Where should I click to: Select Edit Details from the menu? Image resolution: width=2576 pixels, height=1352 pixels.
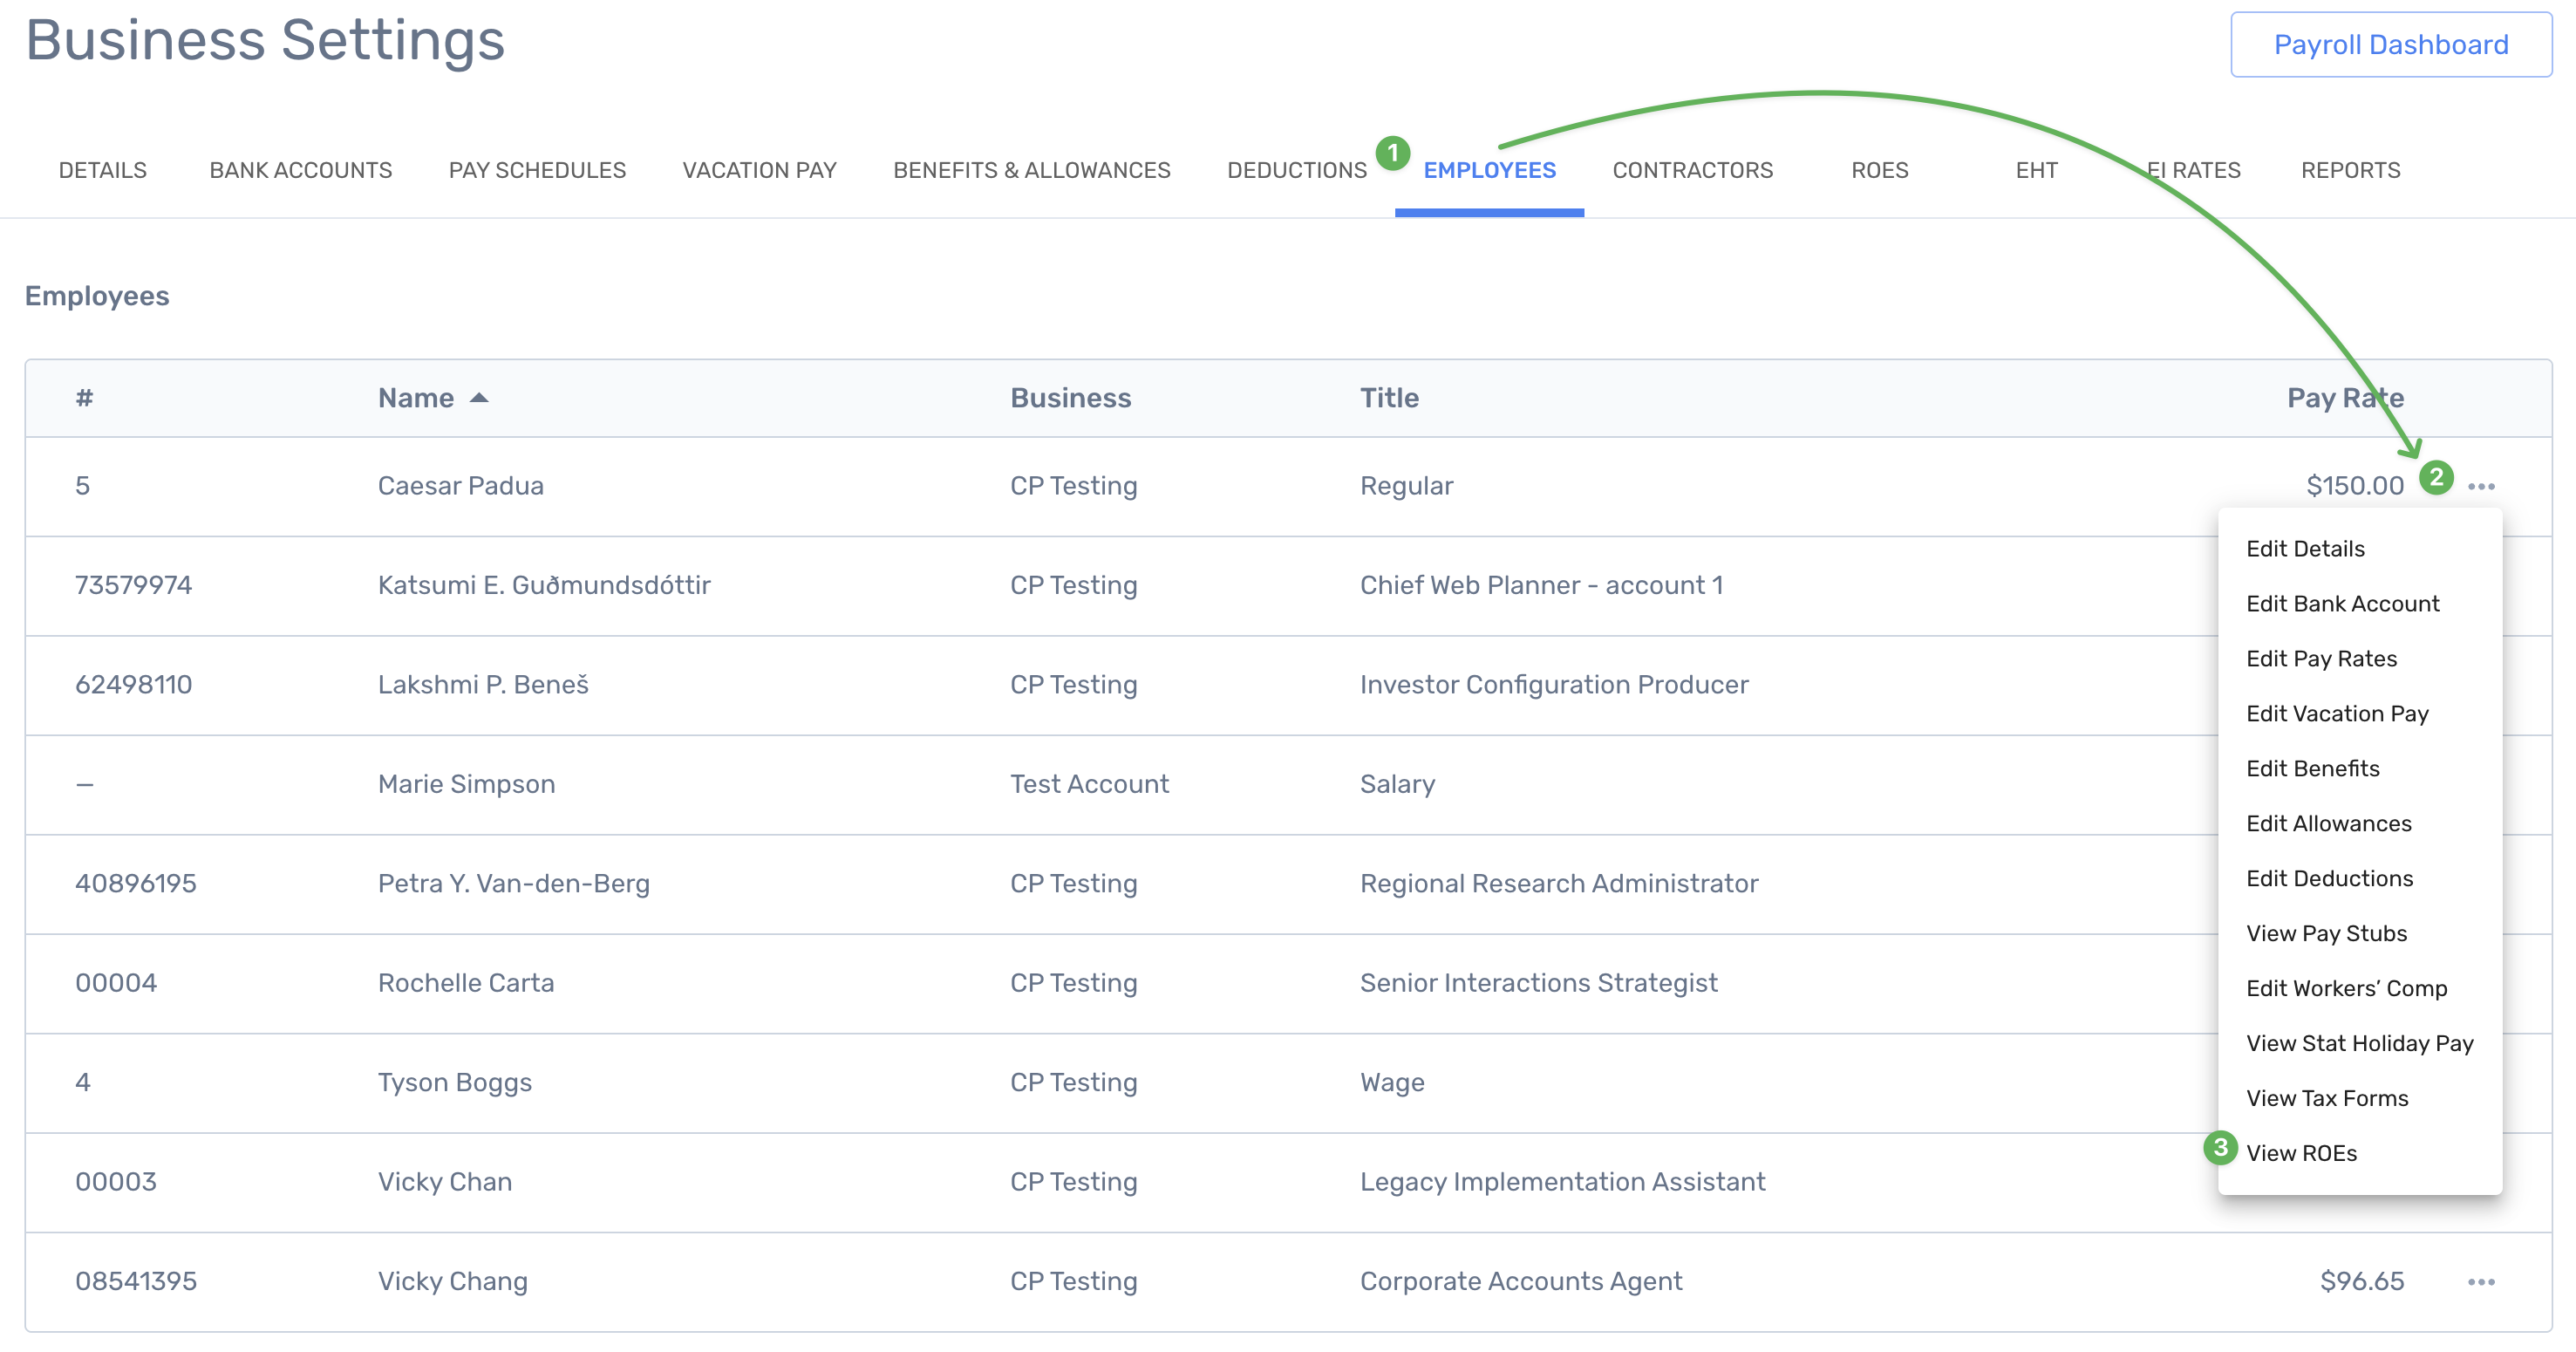[x=2305, y=549]
